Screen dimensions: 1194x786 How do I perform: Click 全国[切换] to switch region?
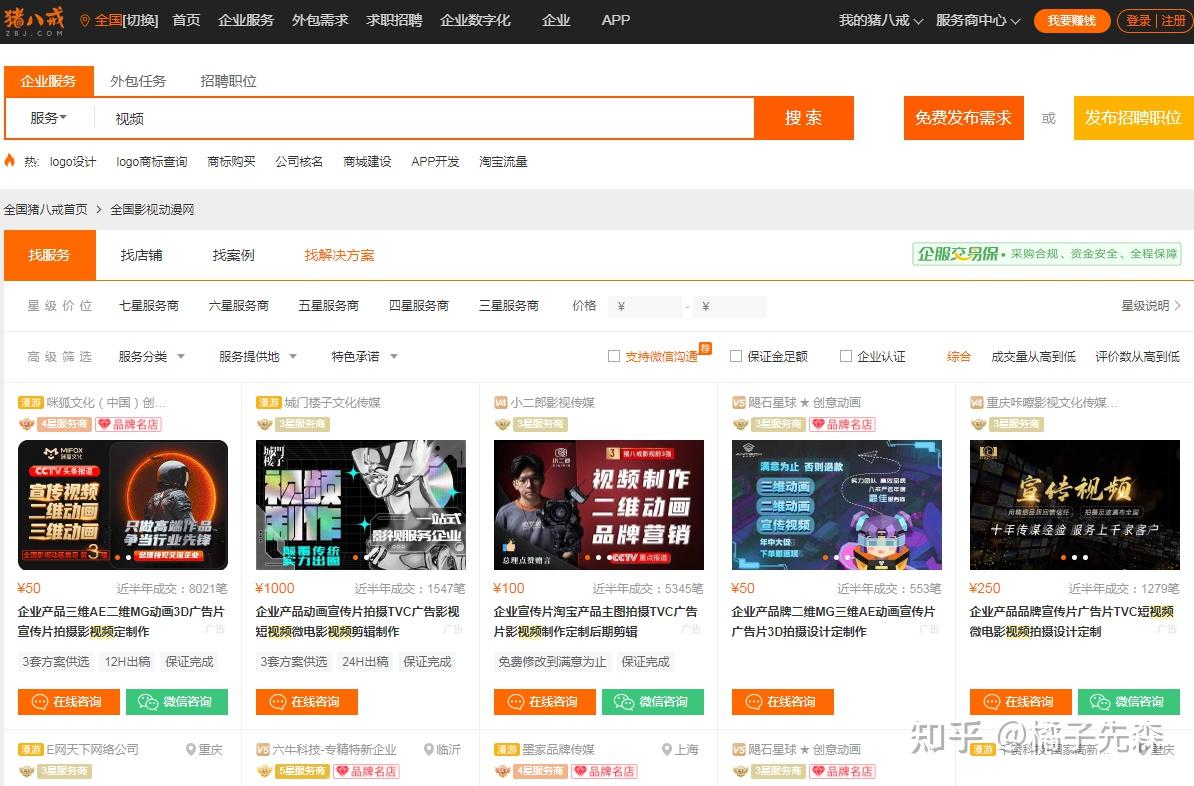tap(126, 21)
